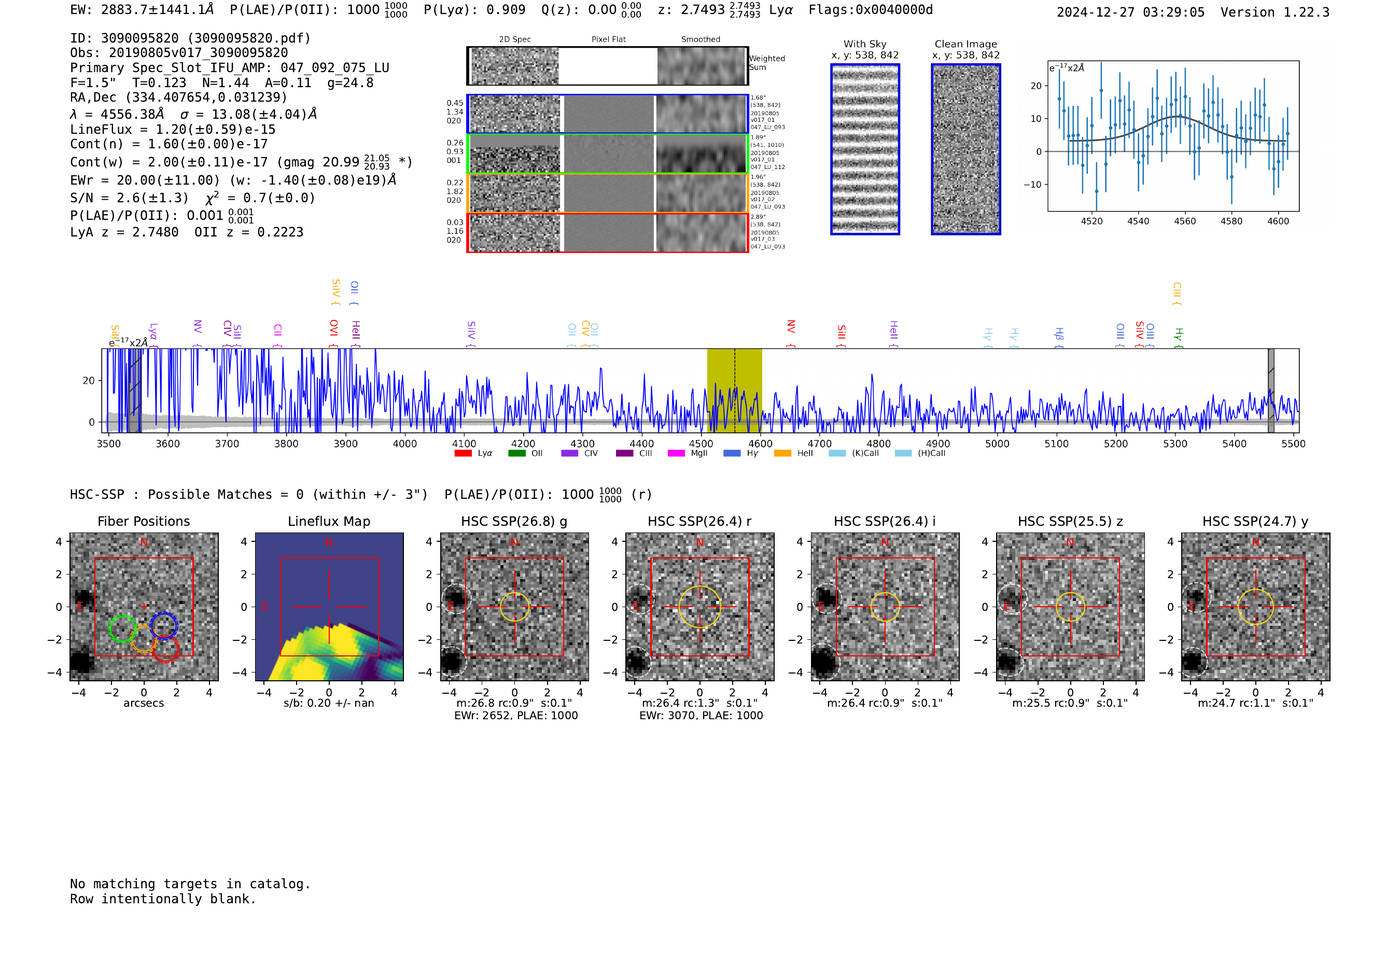
Task: Select the (K)CaII legend swatch
Action: pos(837,453)
